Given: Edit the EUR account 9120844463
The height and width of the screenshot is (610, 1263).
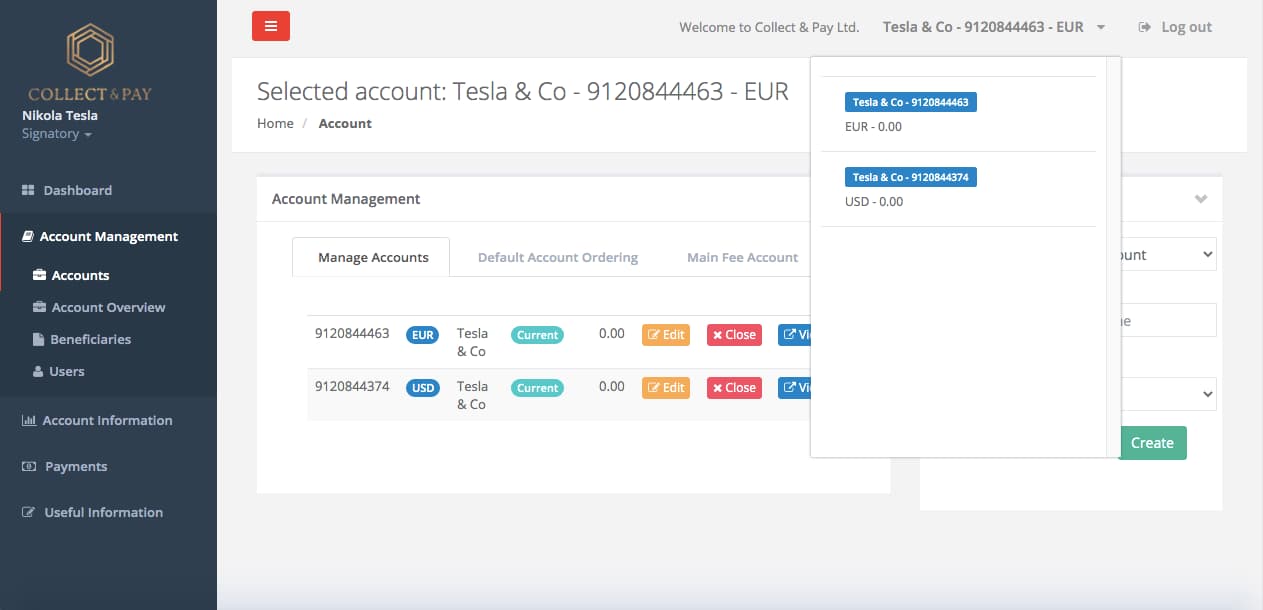Looking at the screenshot, I should tap(665, 335).
